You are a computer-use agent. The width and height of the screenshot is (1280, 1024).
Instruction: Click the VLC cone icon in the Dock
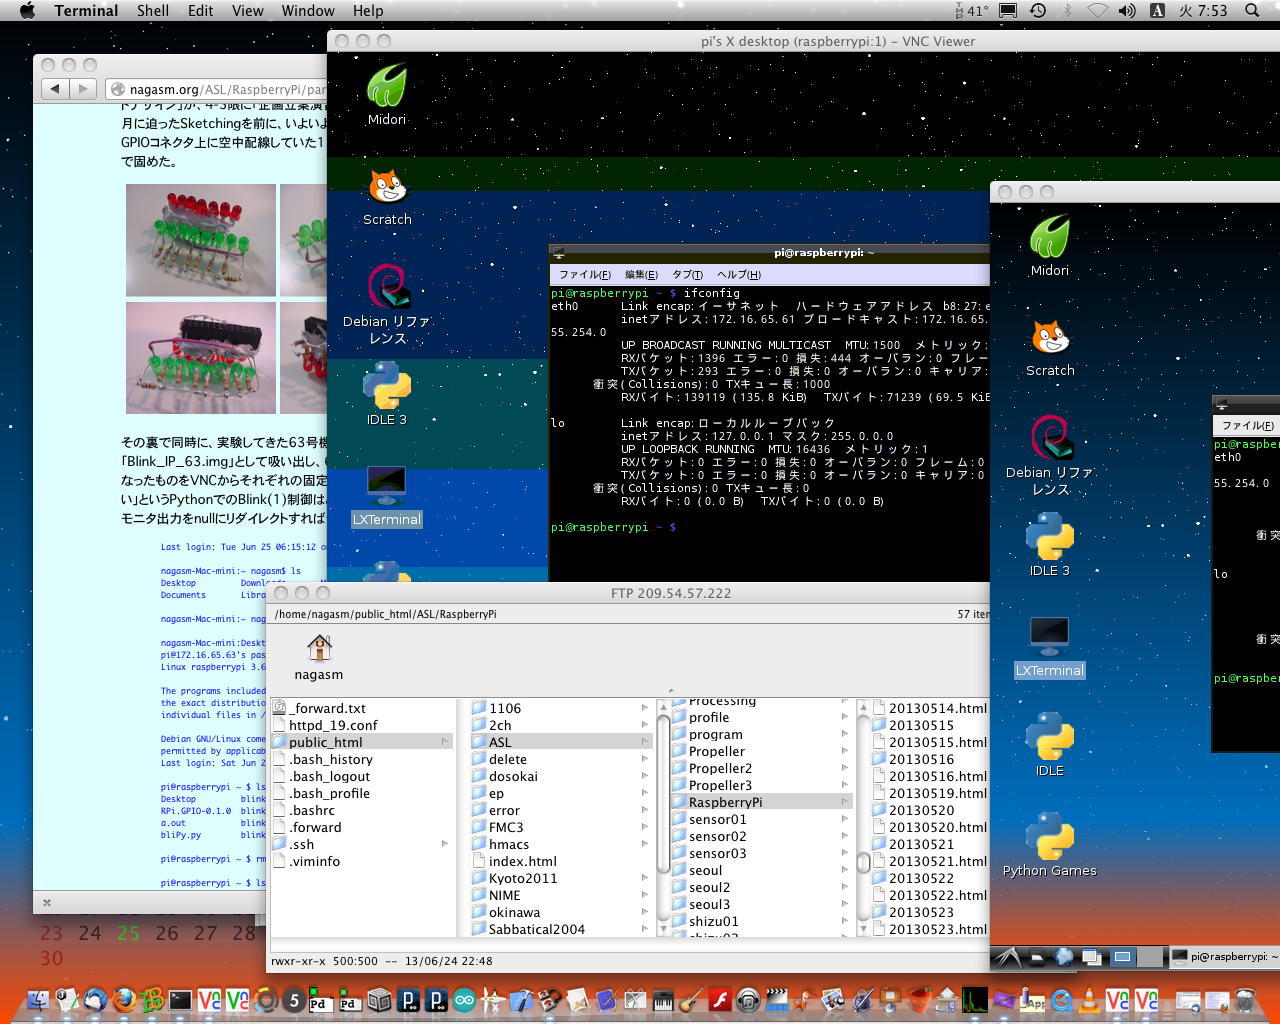pyautogui.click(x=1089, y=999)
